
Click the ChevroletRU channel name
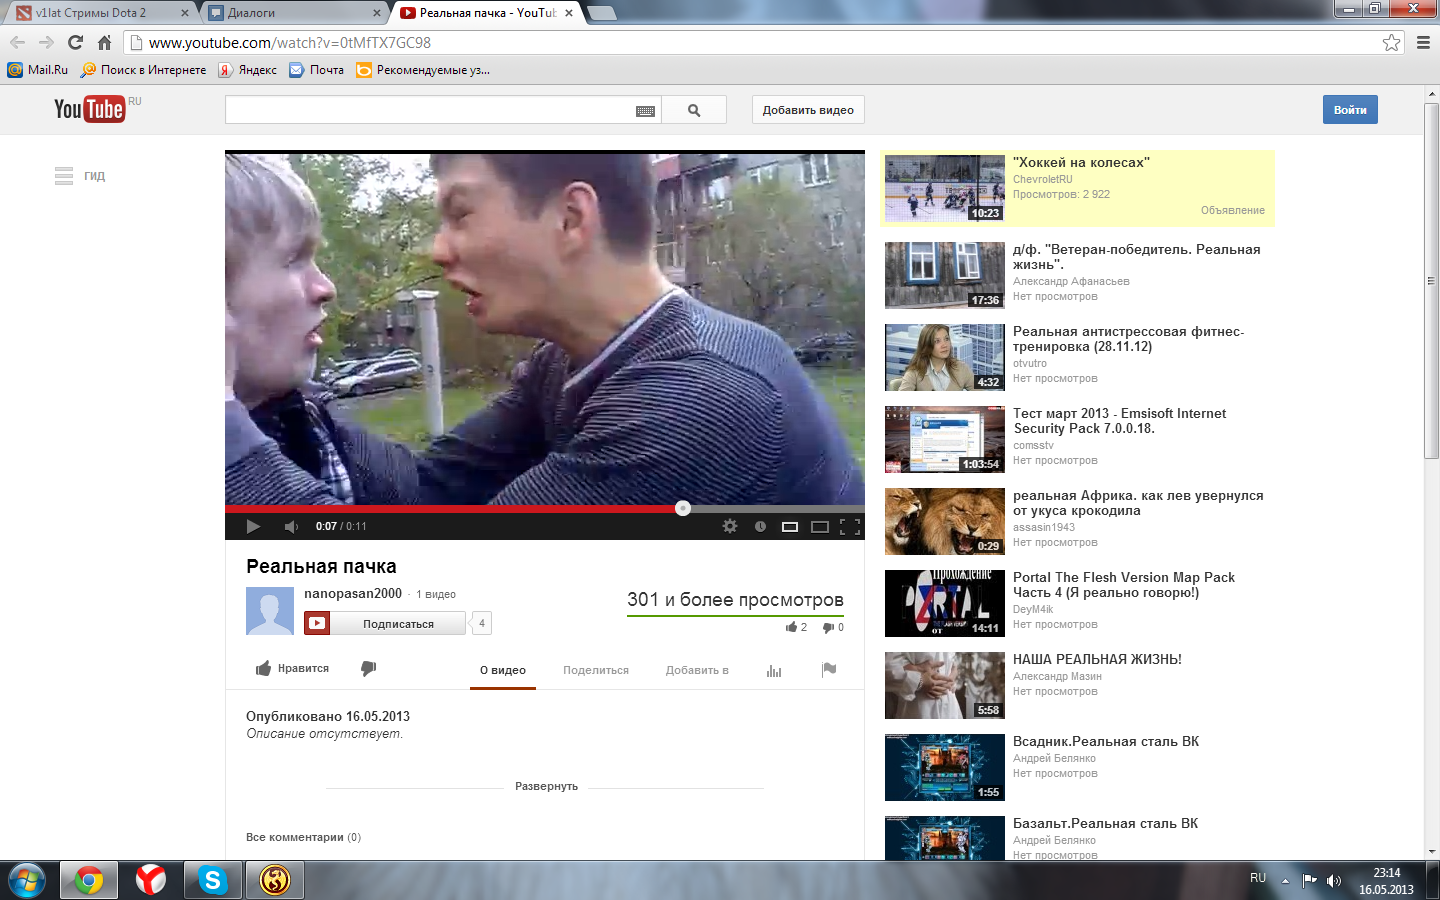(1042, 179)
